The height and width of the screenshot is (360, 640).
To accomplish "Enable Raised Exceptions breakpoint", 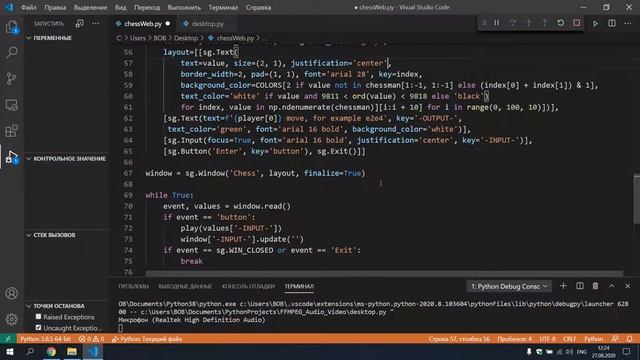I will [38, 316].
